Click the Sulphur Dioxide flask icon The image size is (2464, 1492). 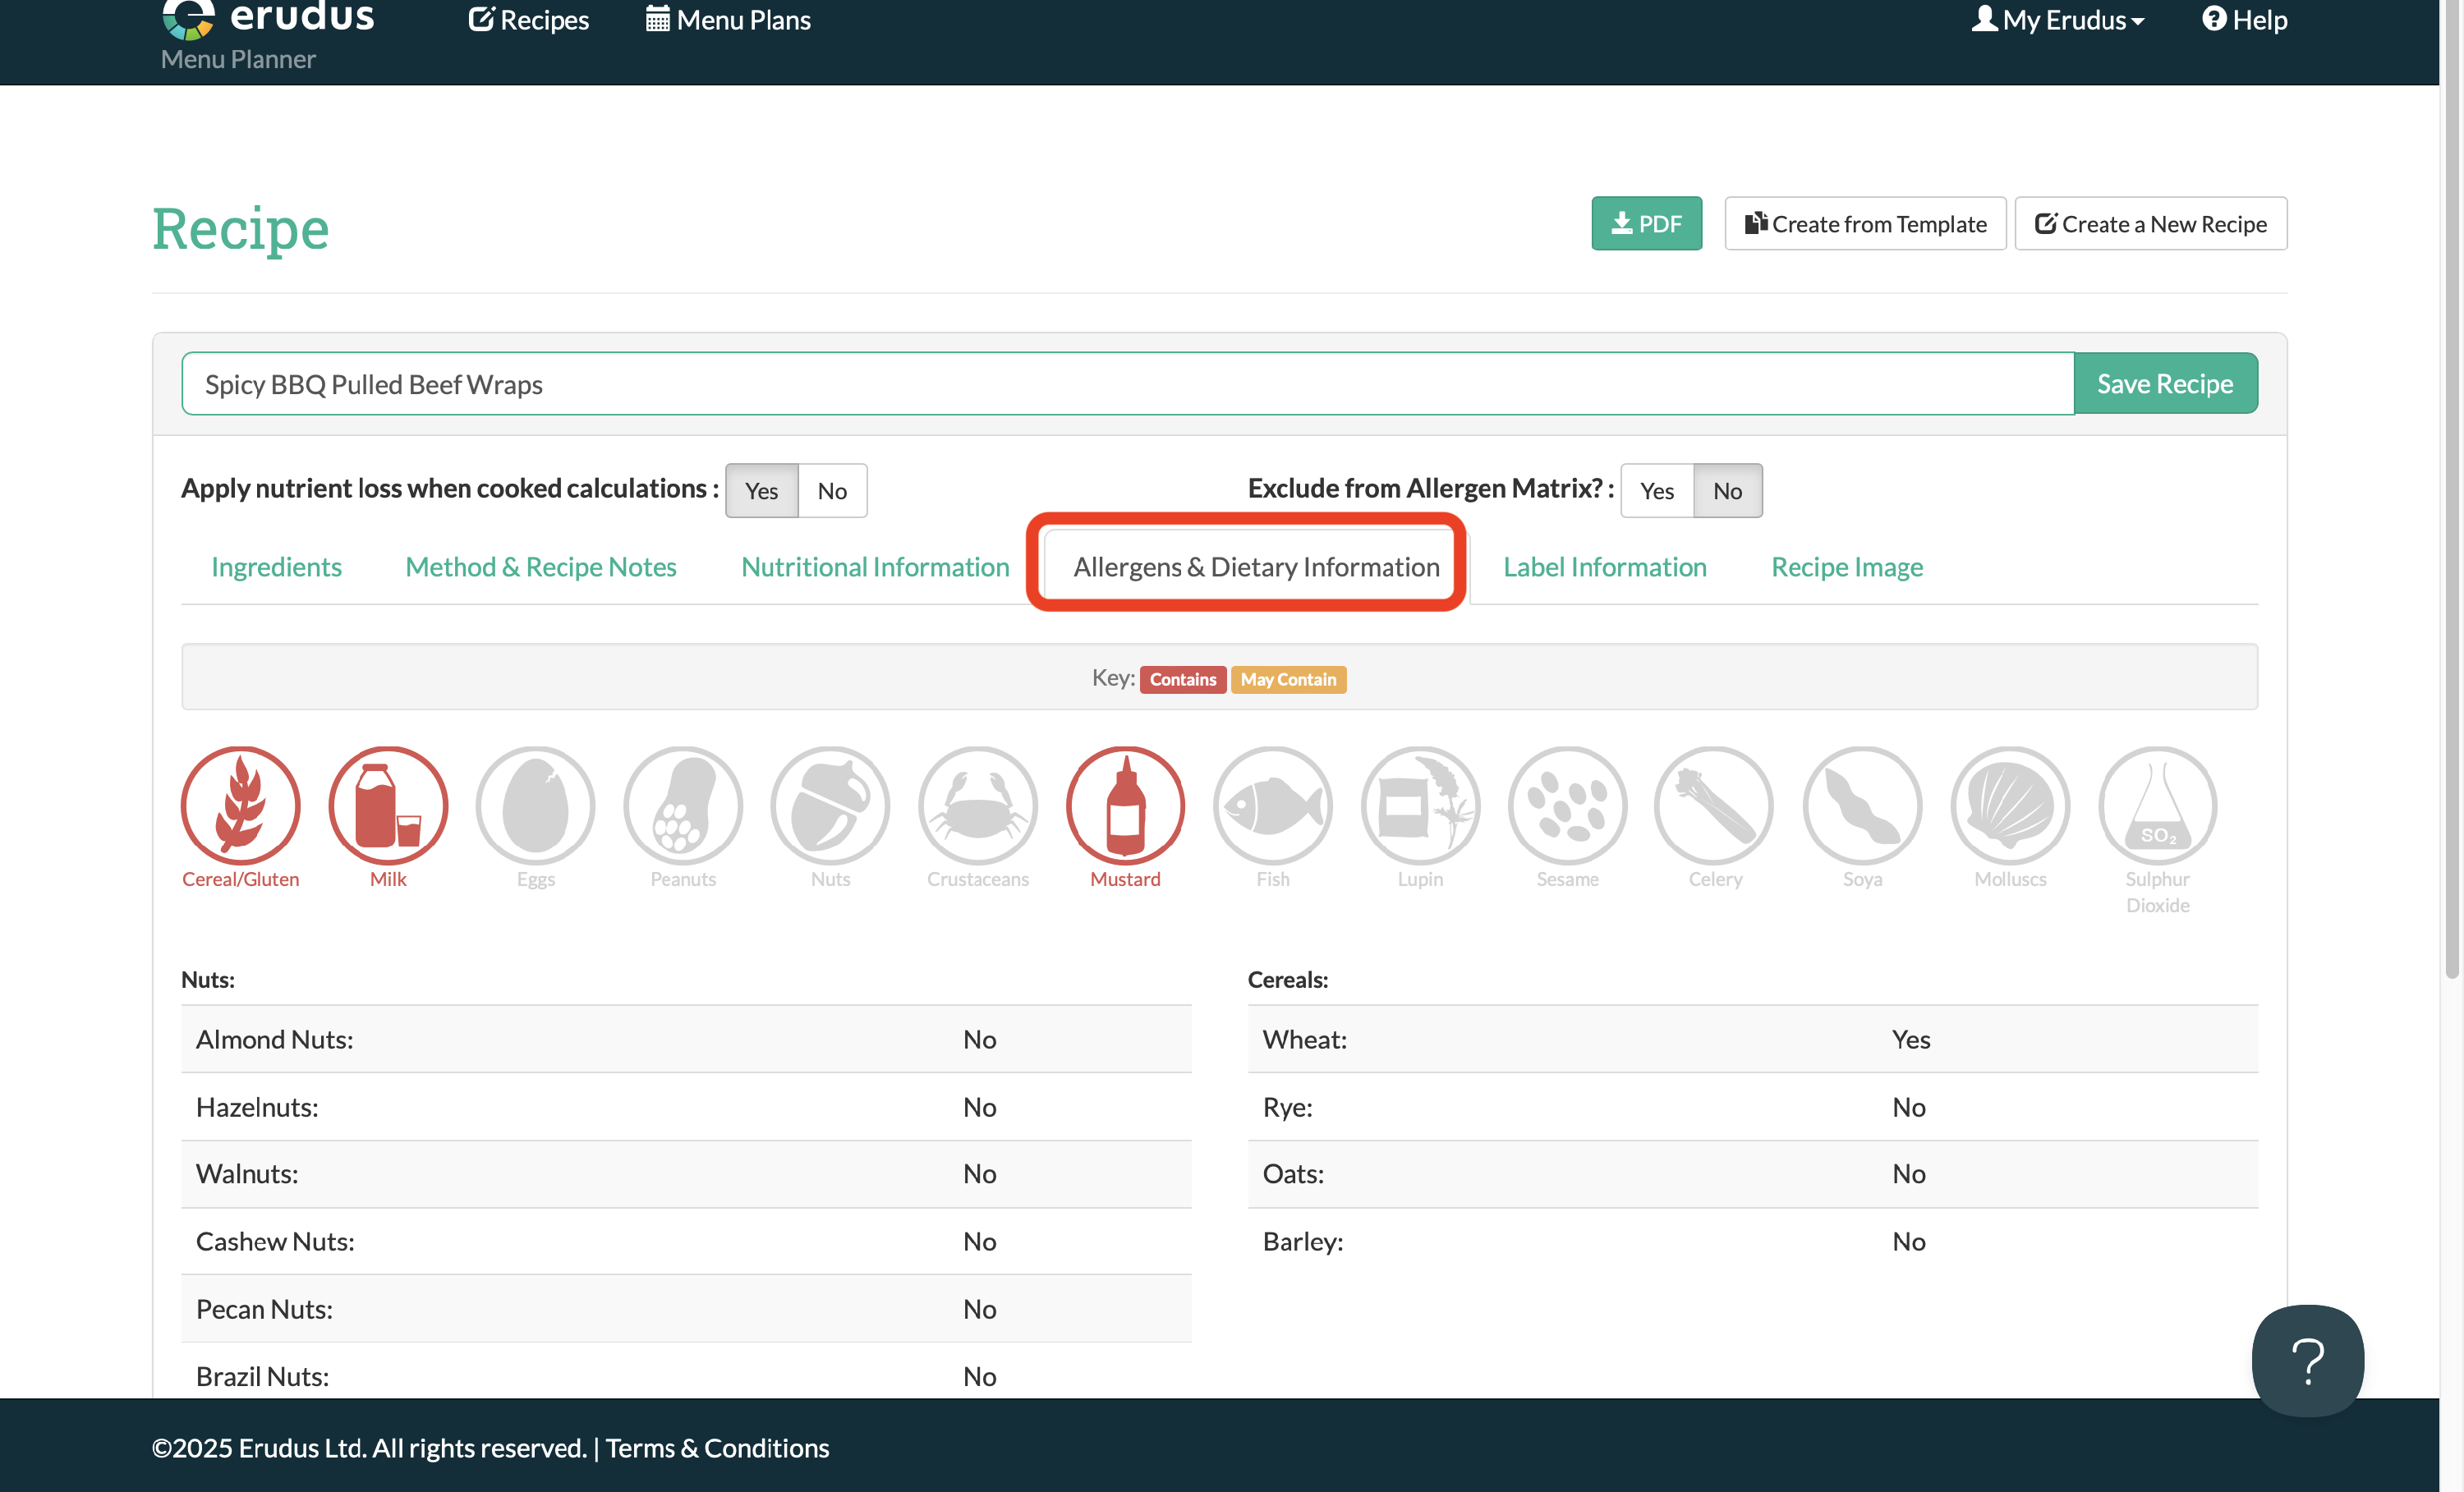[2157, 805]
